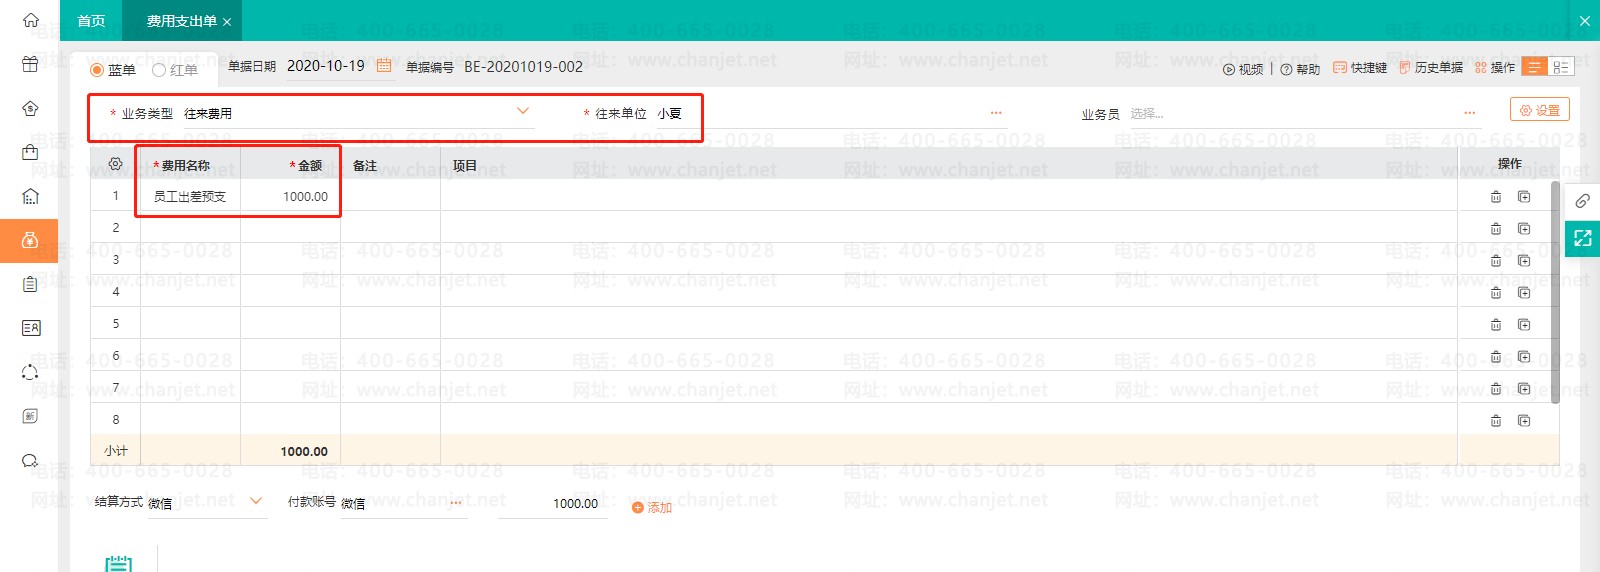Open the warehouse building sidebar icon
Screen dimensions: 1600x572
[30, 196]
